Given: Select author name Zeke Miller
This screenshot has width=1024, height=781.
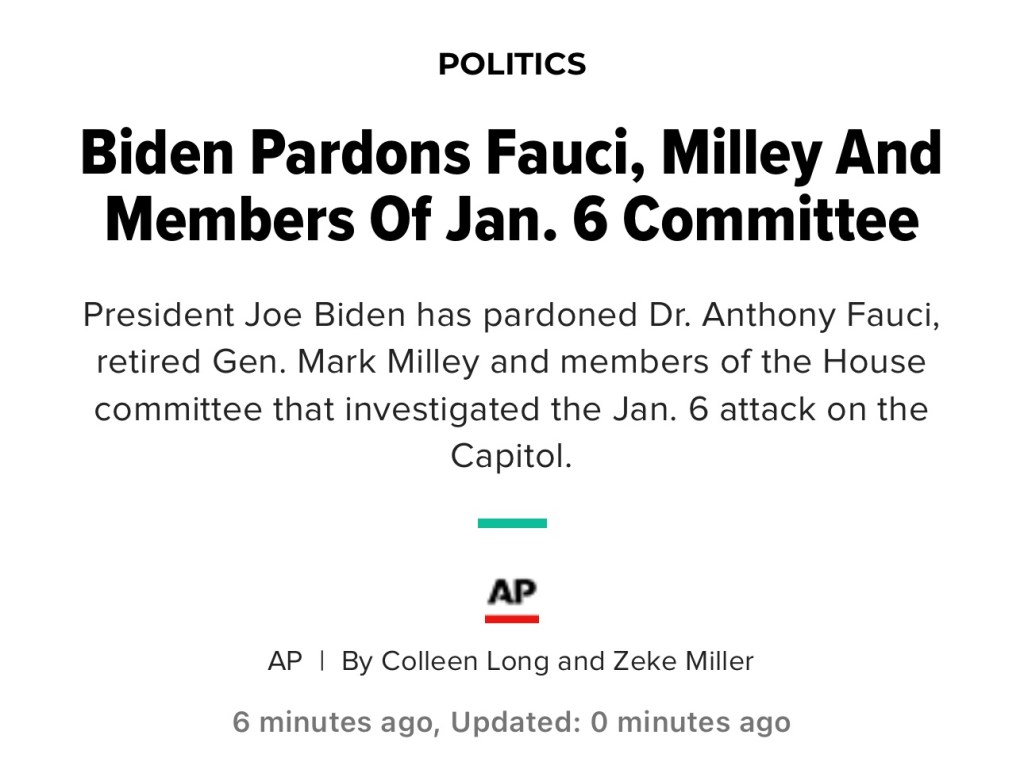Looking at the screenshot, I should point(683,661).
